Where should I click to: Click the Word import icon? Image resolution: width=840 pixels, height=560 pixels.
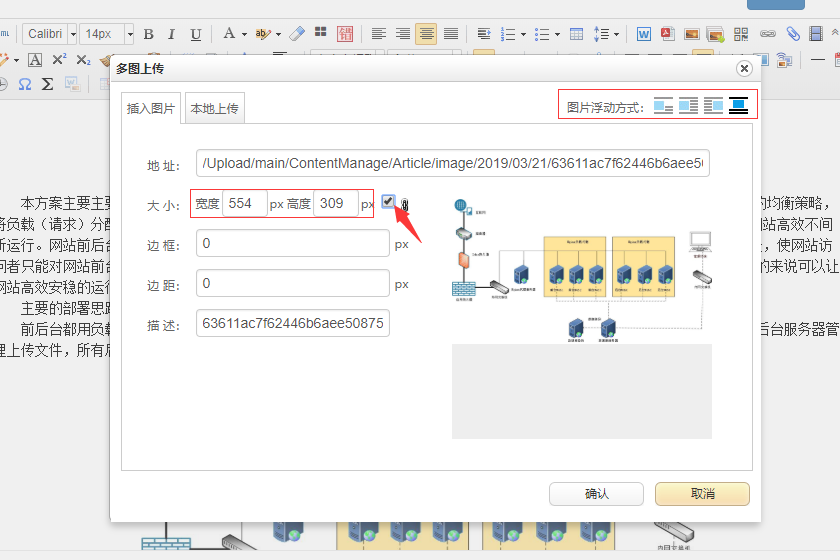(643, 34)
